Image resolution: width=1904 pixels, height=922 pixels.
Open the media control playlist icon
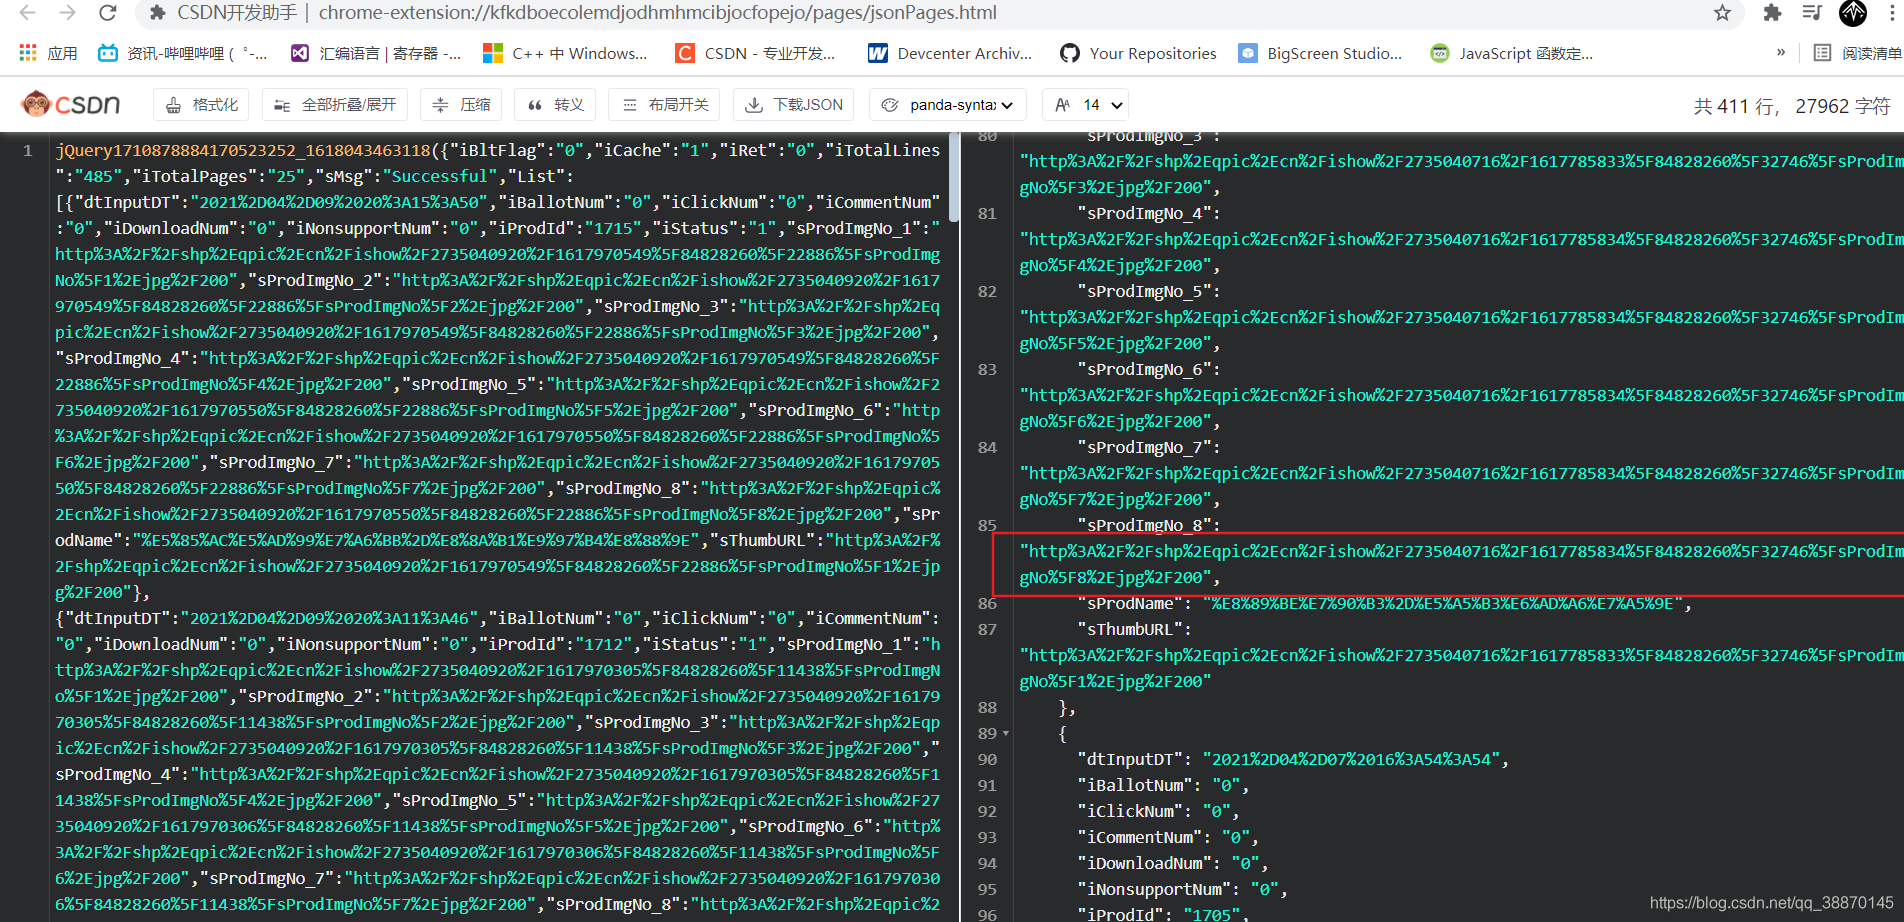[1812, 13]
